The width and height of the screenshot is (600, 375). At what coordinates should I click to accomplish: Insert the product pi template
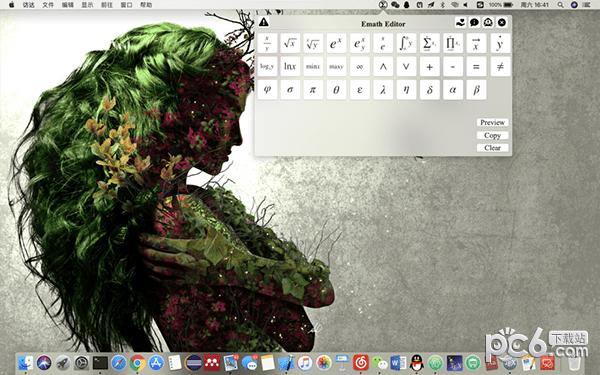click(453, 43)
